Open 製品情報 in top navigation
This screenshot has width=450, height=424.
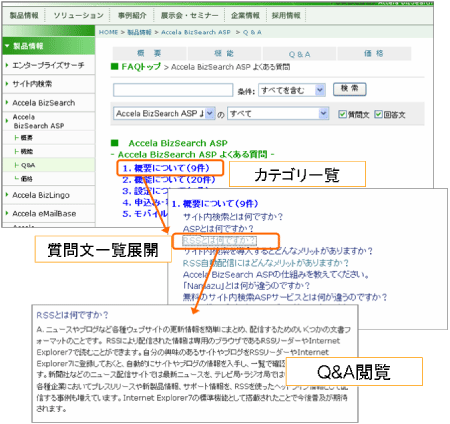24,16
